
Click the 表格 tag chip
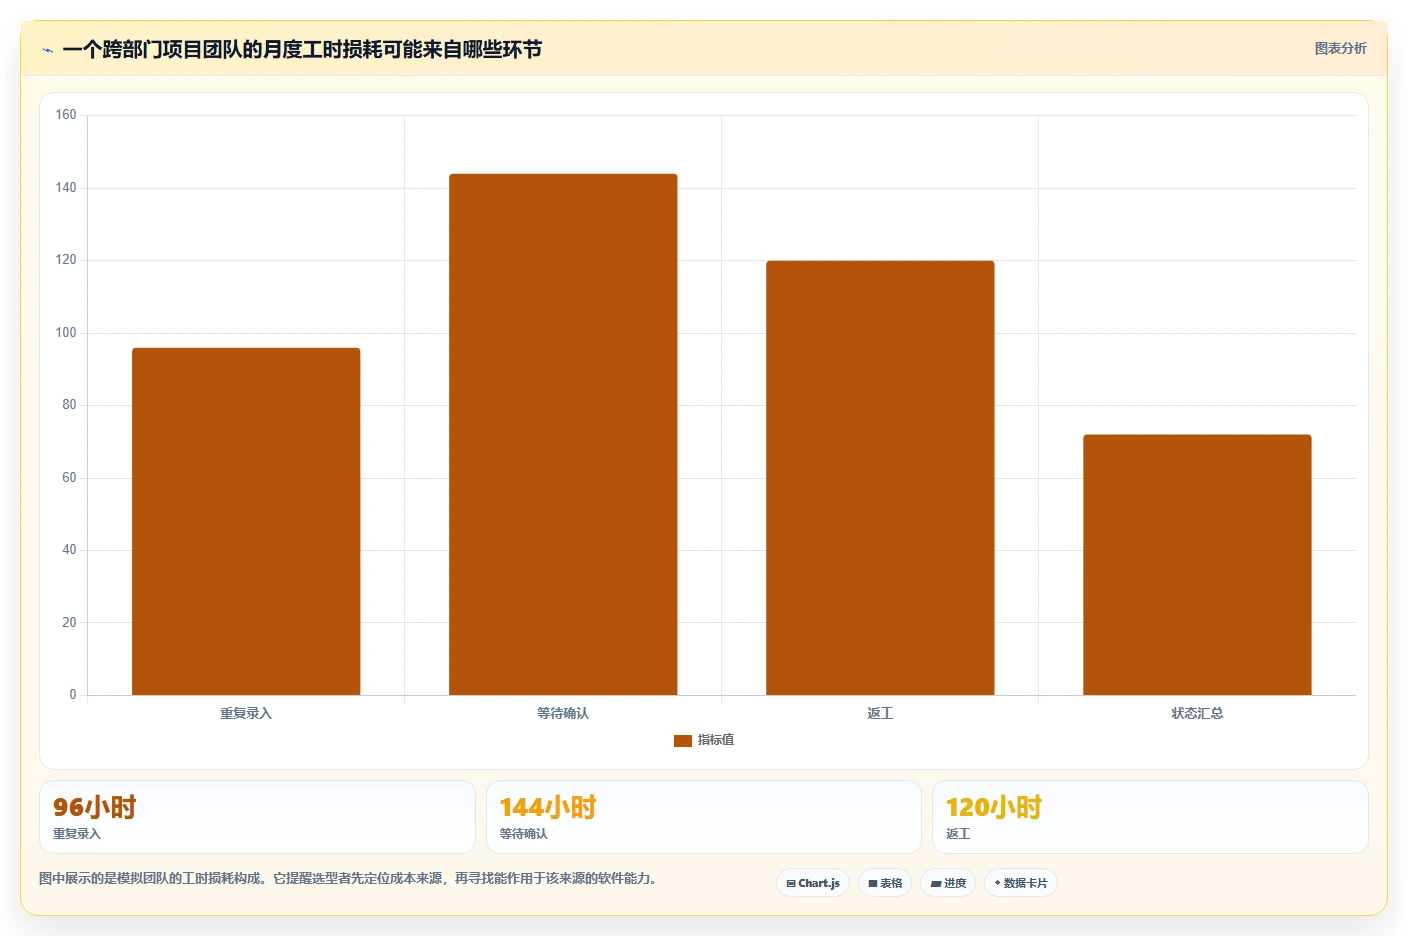click(885, 883)
